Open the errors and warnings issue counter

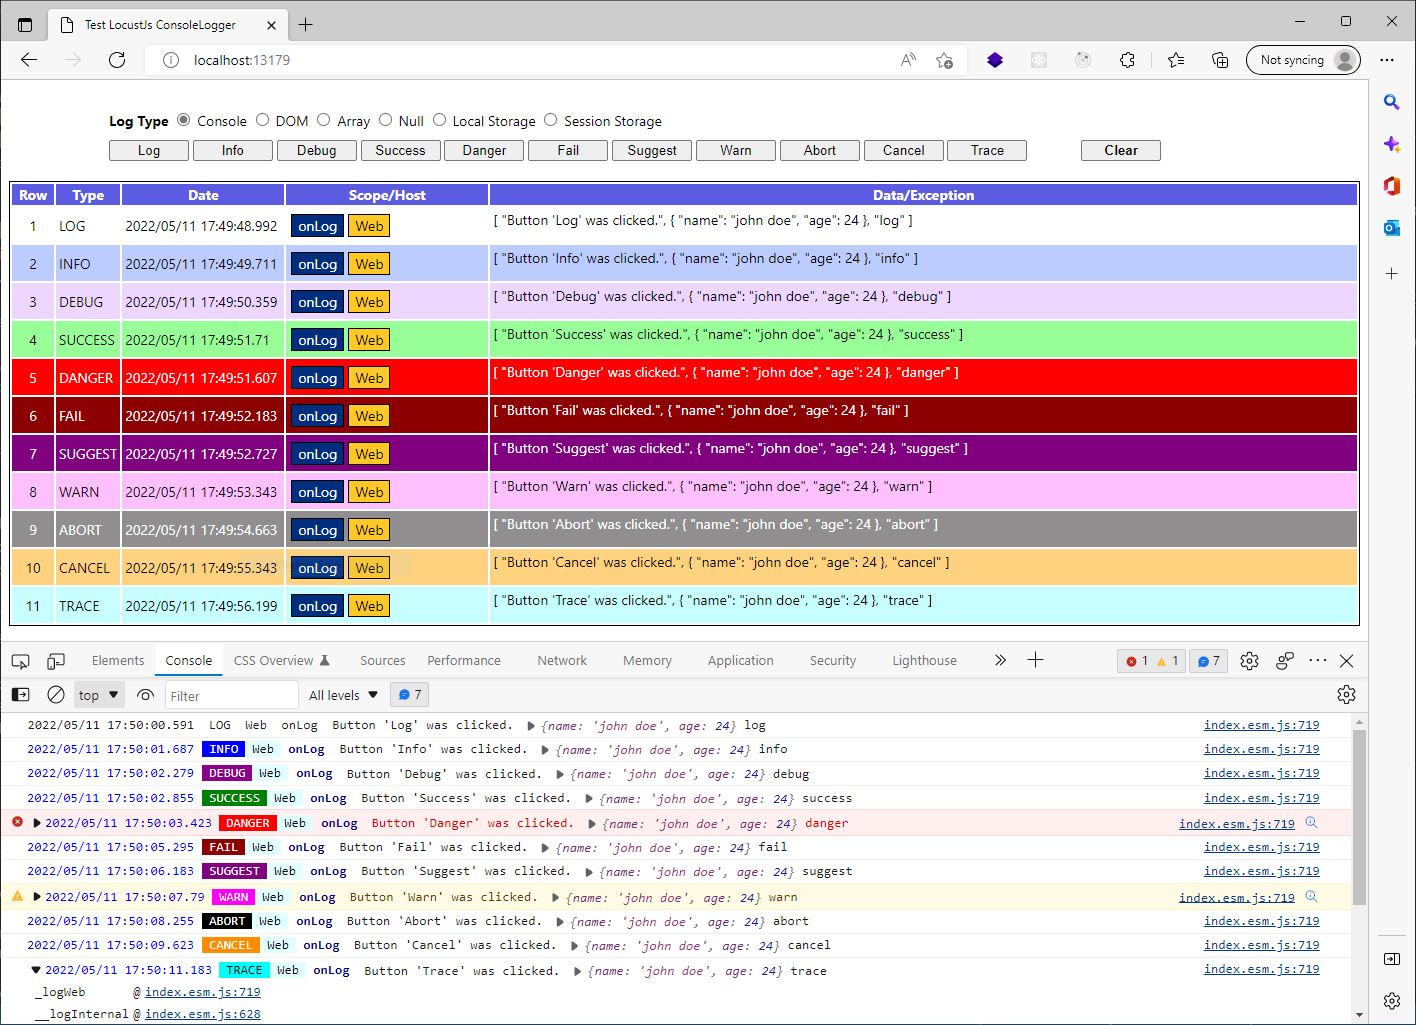1152,661
